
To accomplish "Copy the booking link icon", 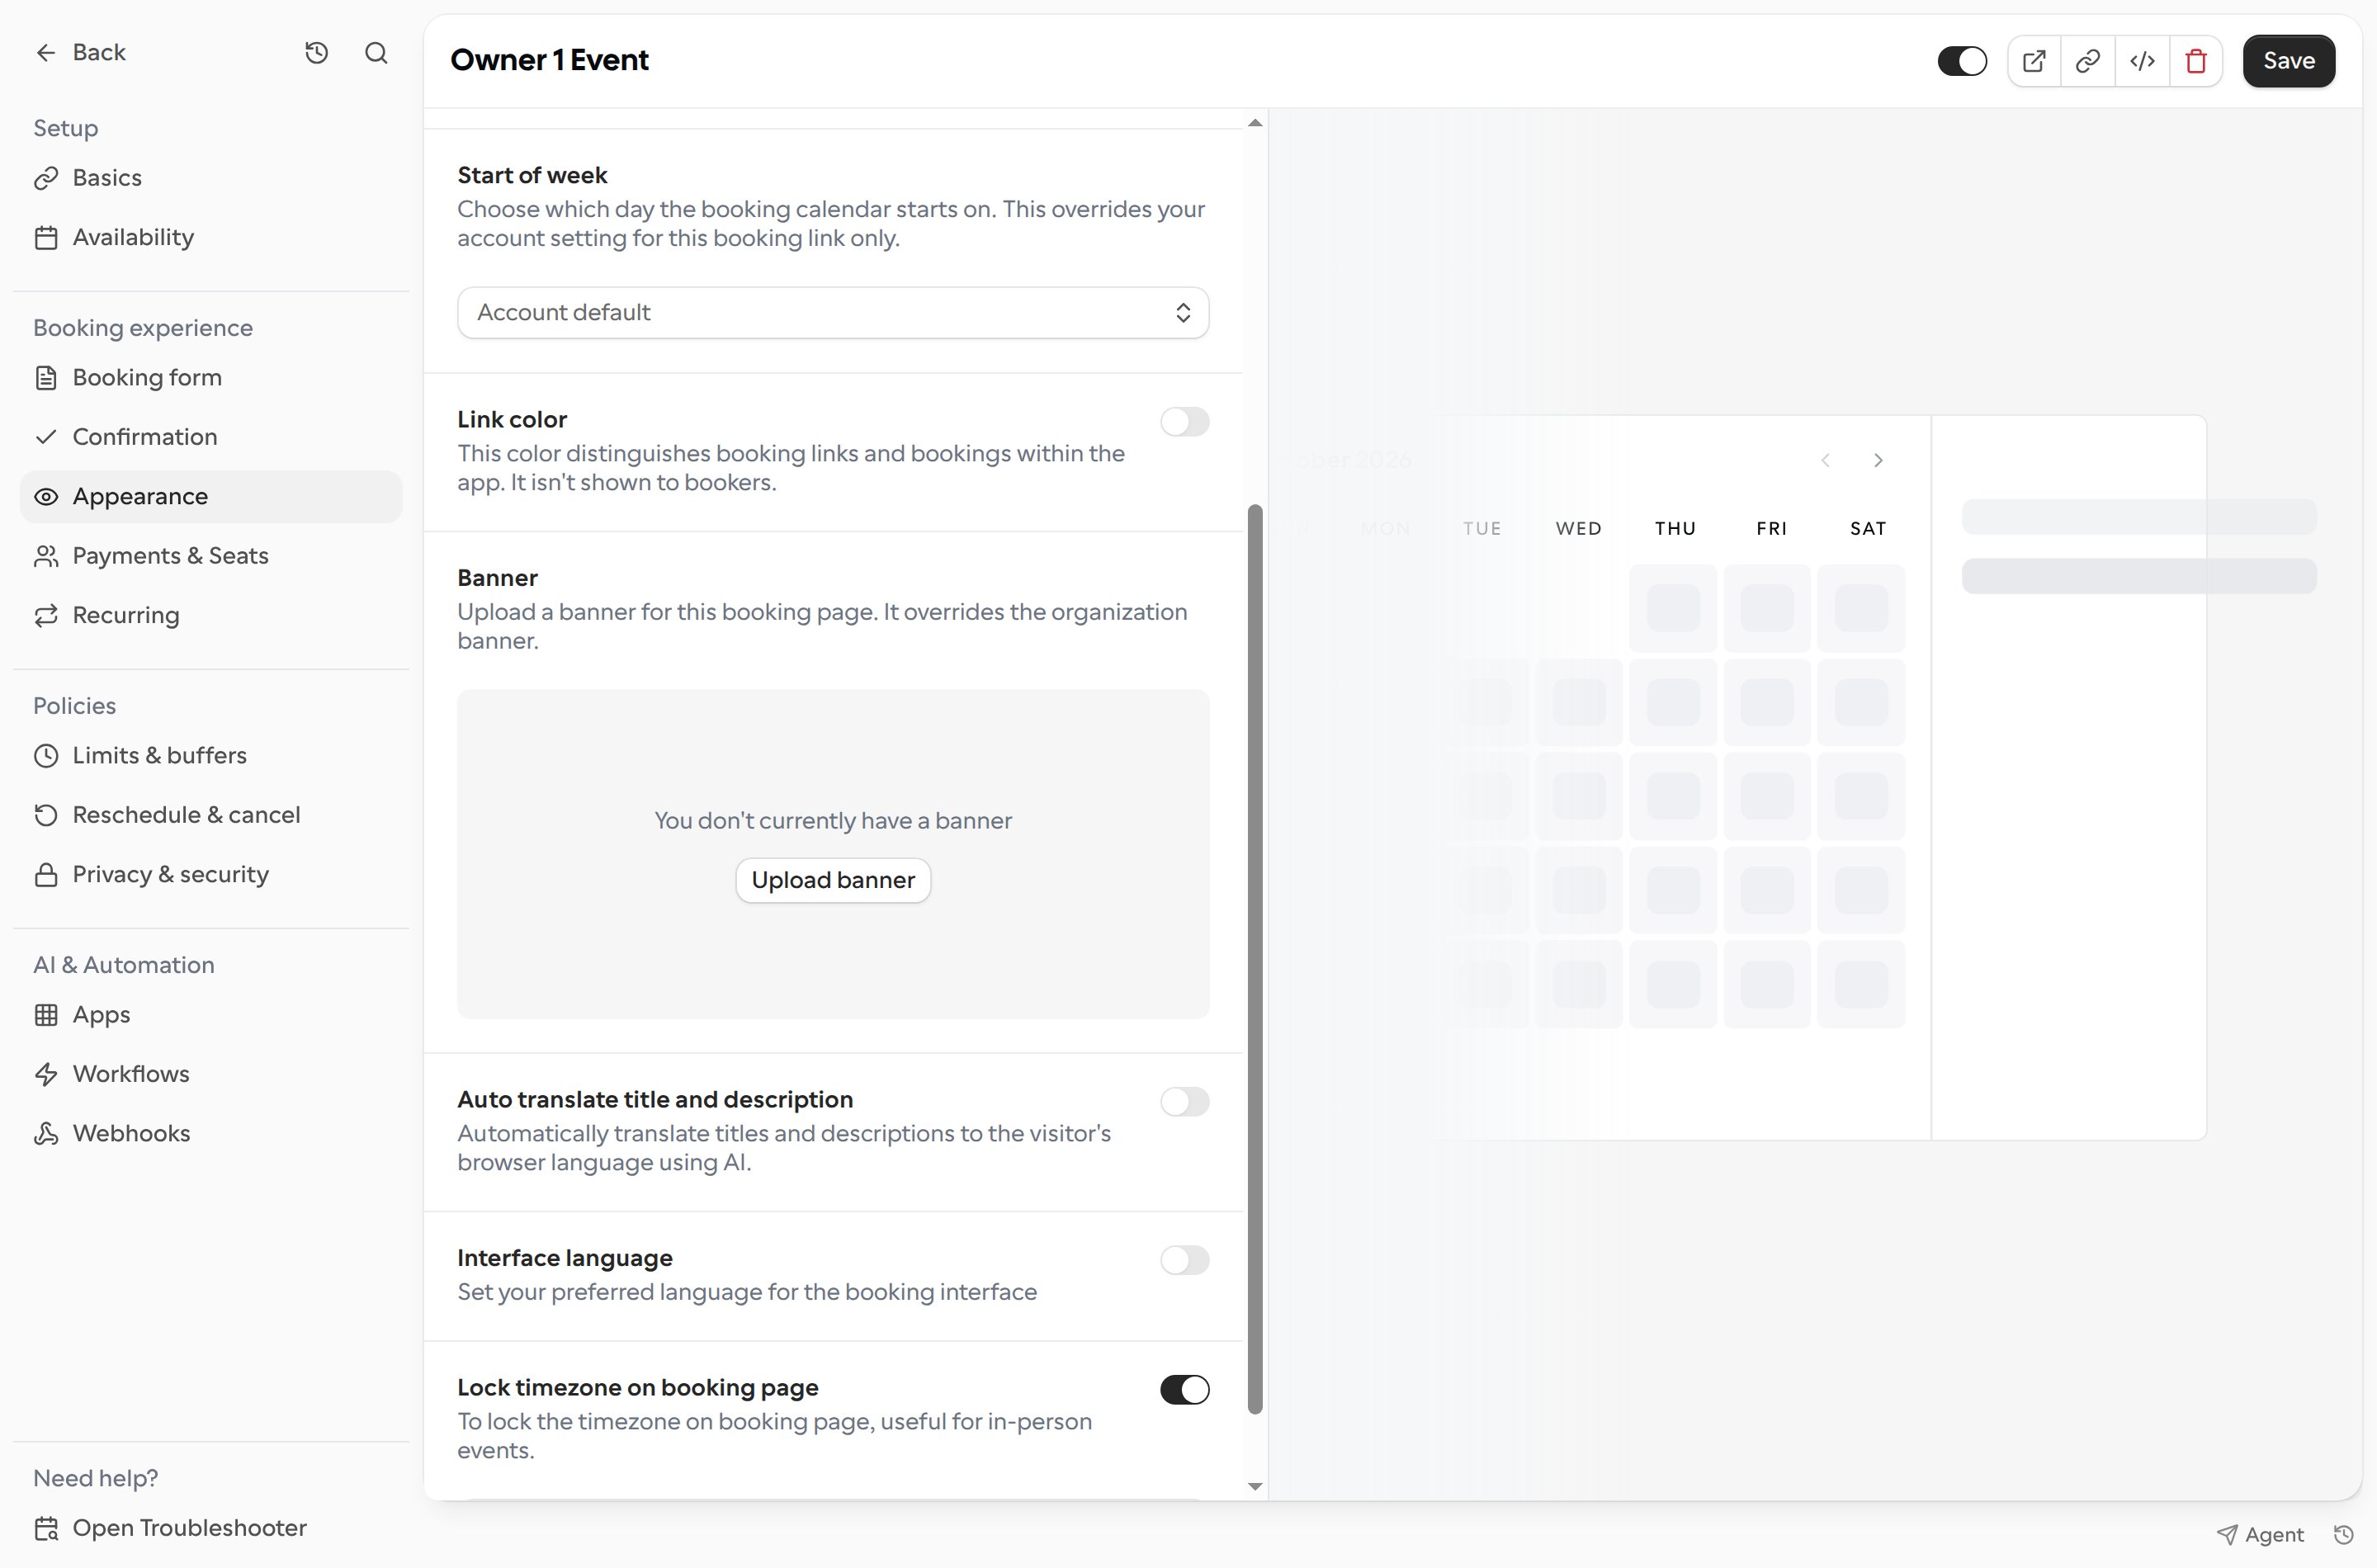I will click(x=2088, y=61).
